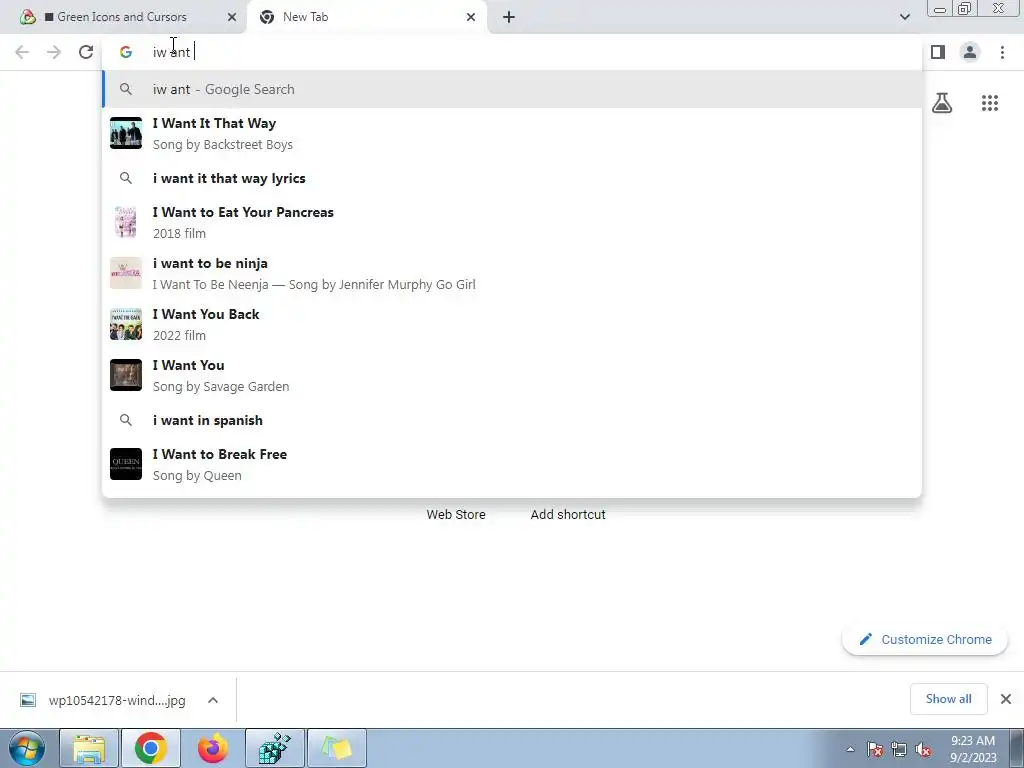This screenshot has width=1024, height=768.
Task: Click the Action Center flag icon
Action: [875, 749]
